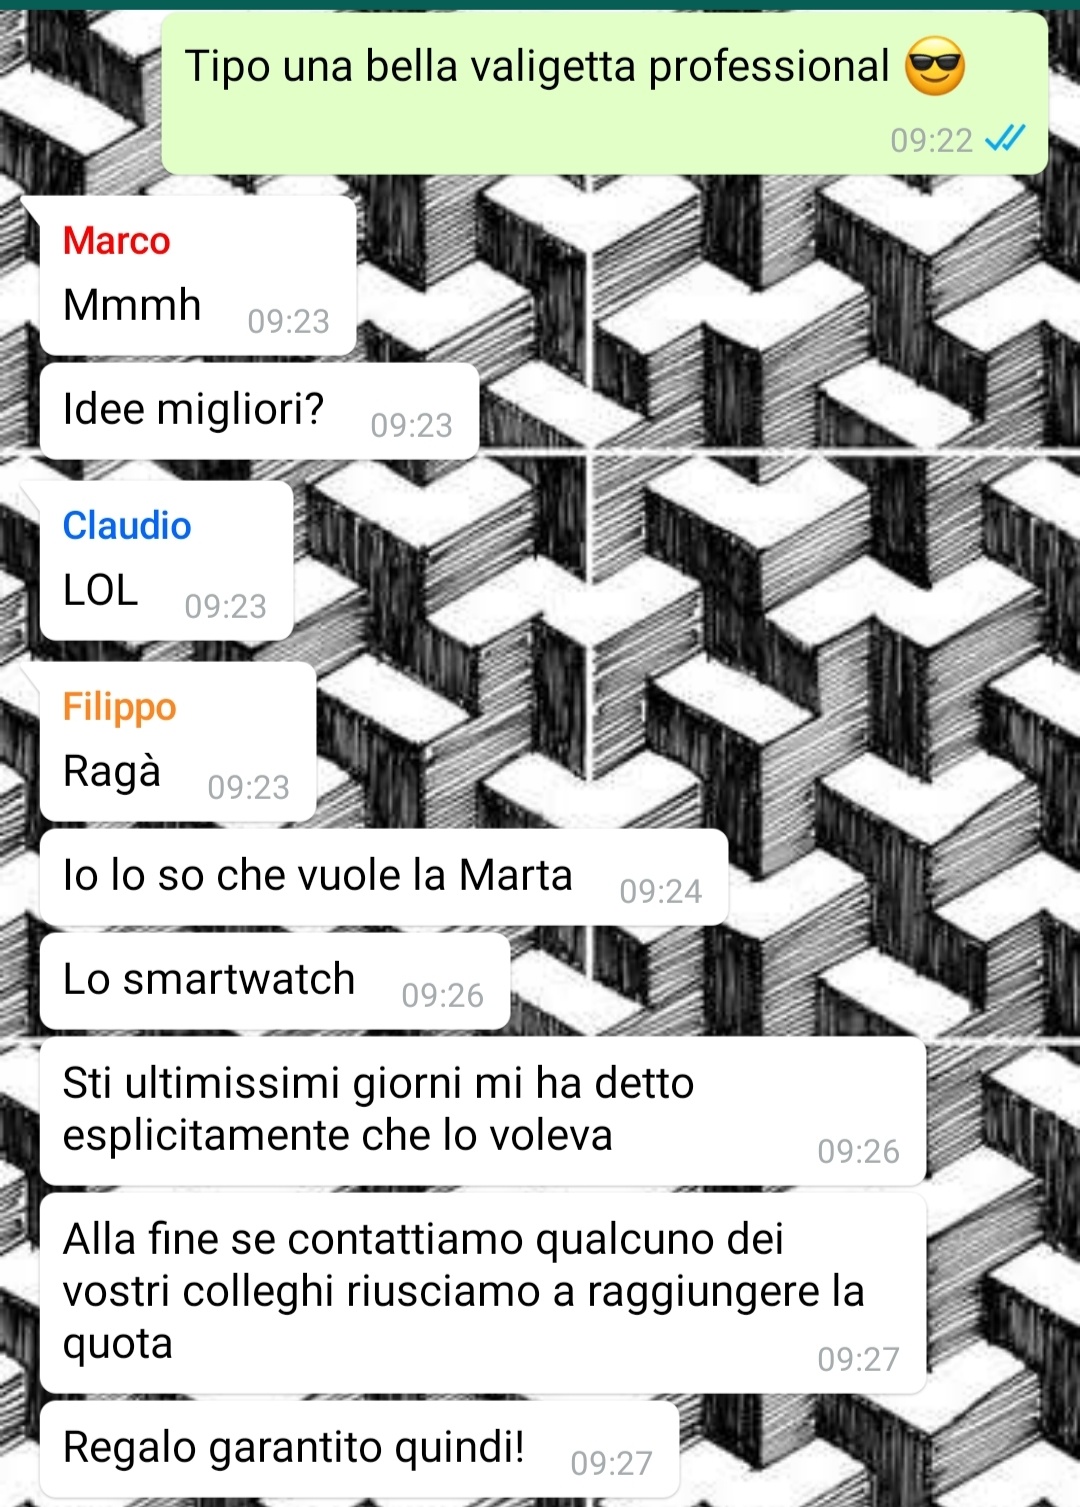Select the 'Sti ultimissimi giorni' message bubble

(x=483, y=1111)
